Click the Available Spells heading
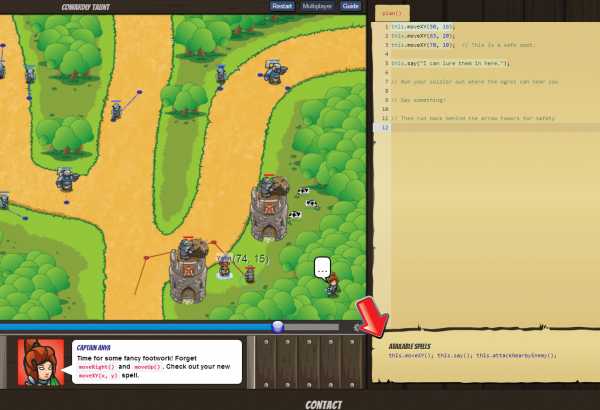Image resolution: width=600 pixels, height=410 pixels. [x=409, y=346]
